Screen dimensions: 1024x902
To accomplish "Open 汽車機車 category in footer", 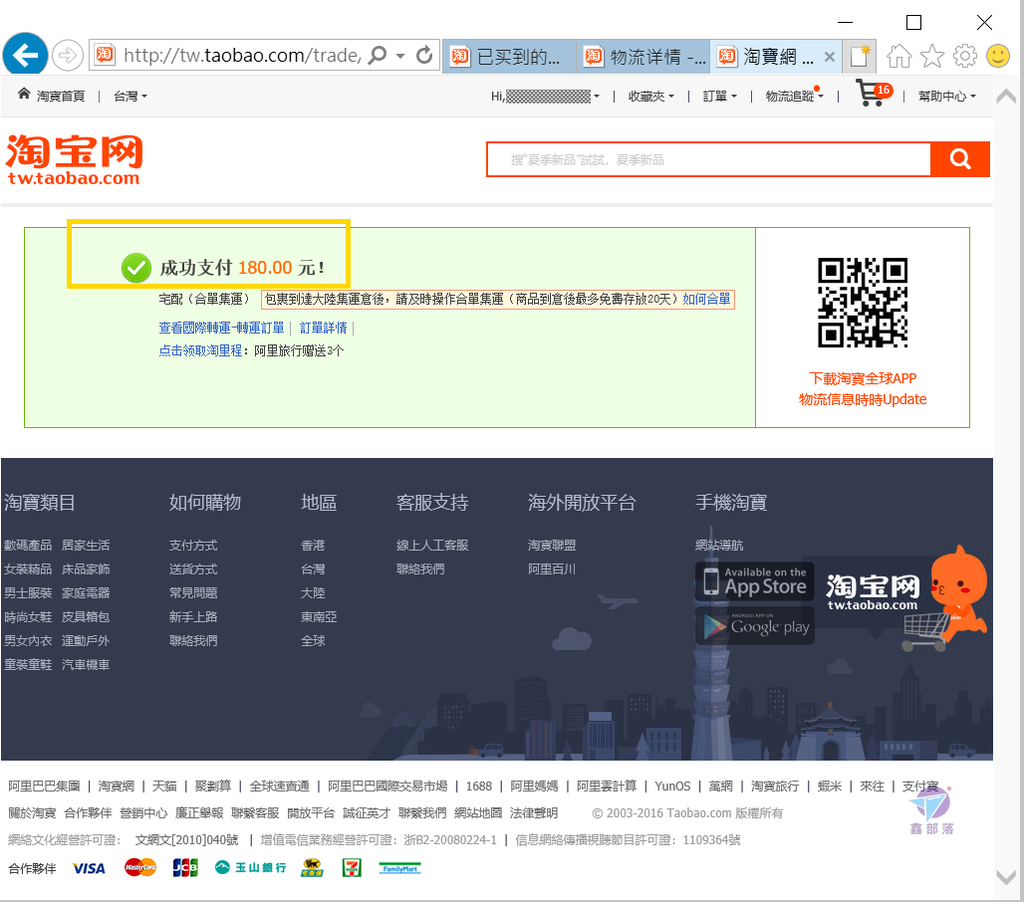I will (86, 665).
